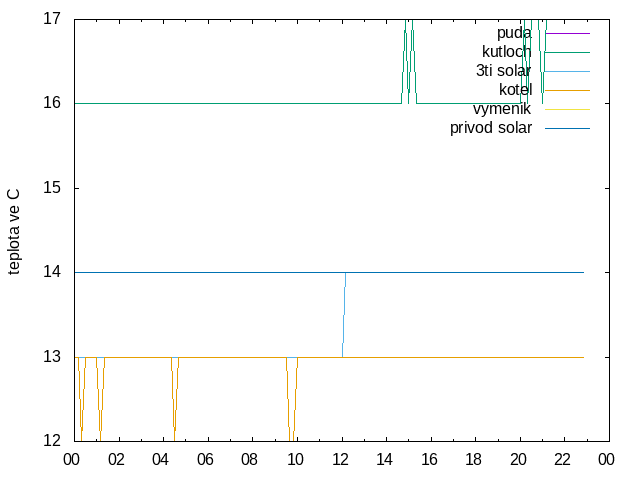The height and width of the screenshot is (480, 640).
Task: Click the y-axis tick label 13
Action: click(x=52, y=357)
